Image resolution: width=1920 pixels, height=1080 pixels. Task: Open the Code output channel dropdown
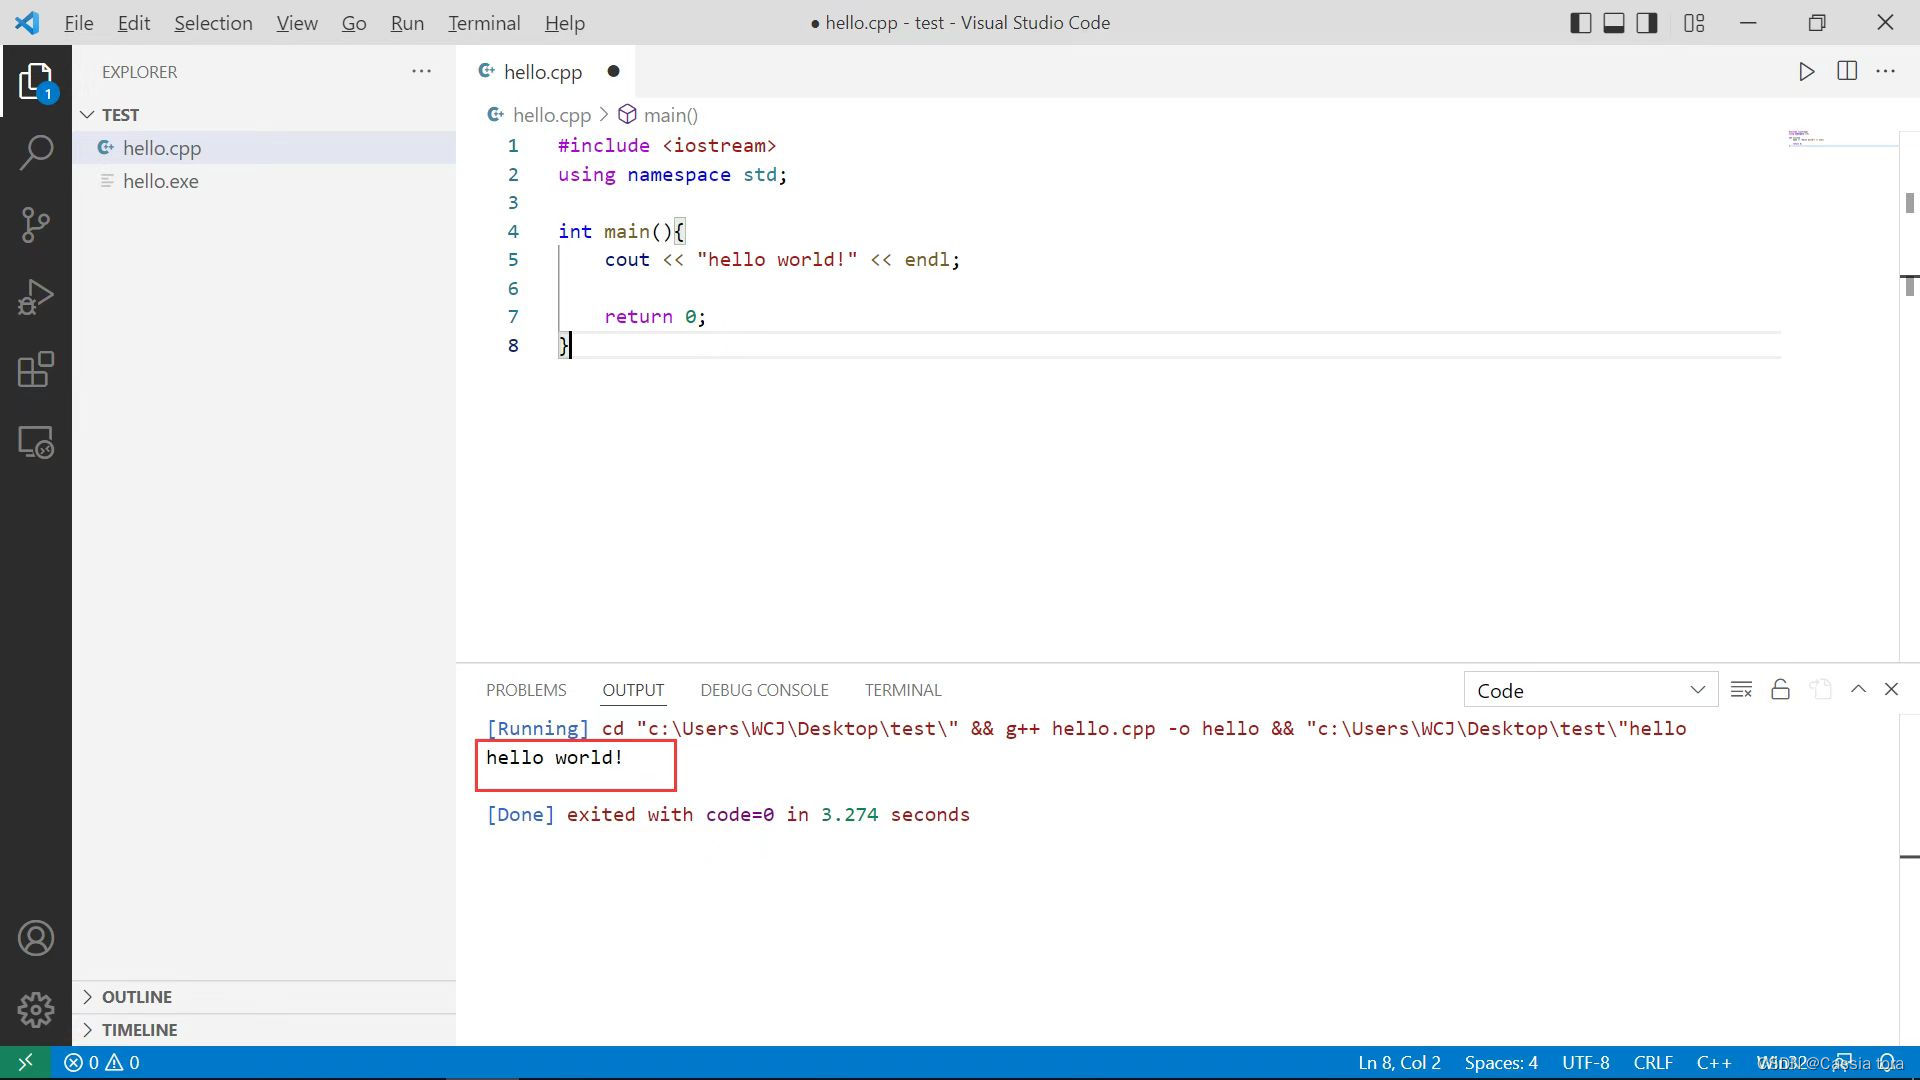point(1590,690)
